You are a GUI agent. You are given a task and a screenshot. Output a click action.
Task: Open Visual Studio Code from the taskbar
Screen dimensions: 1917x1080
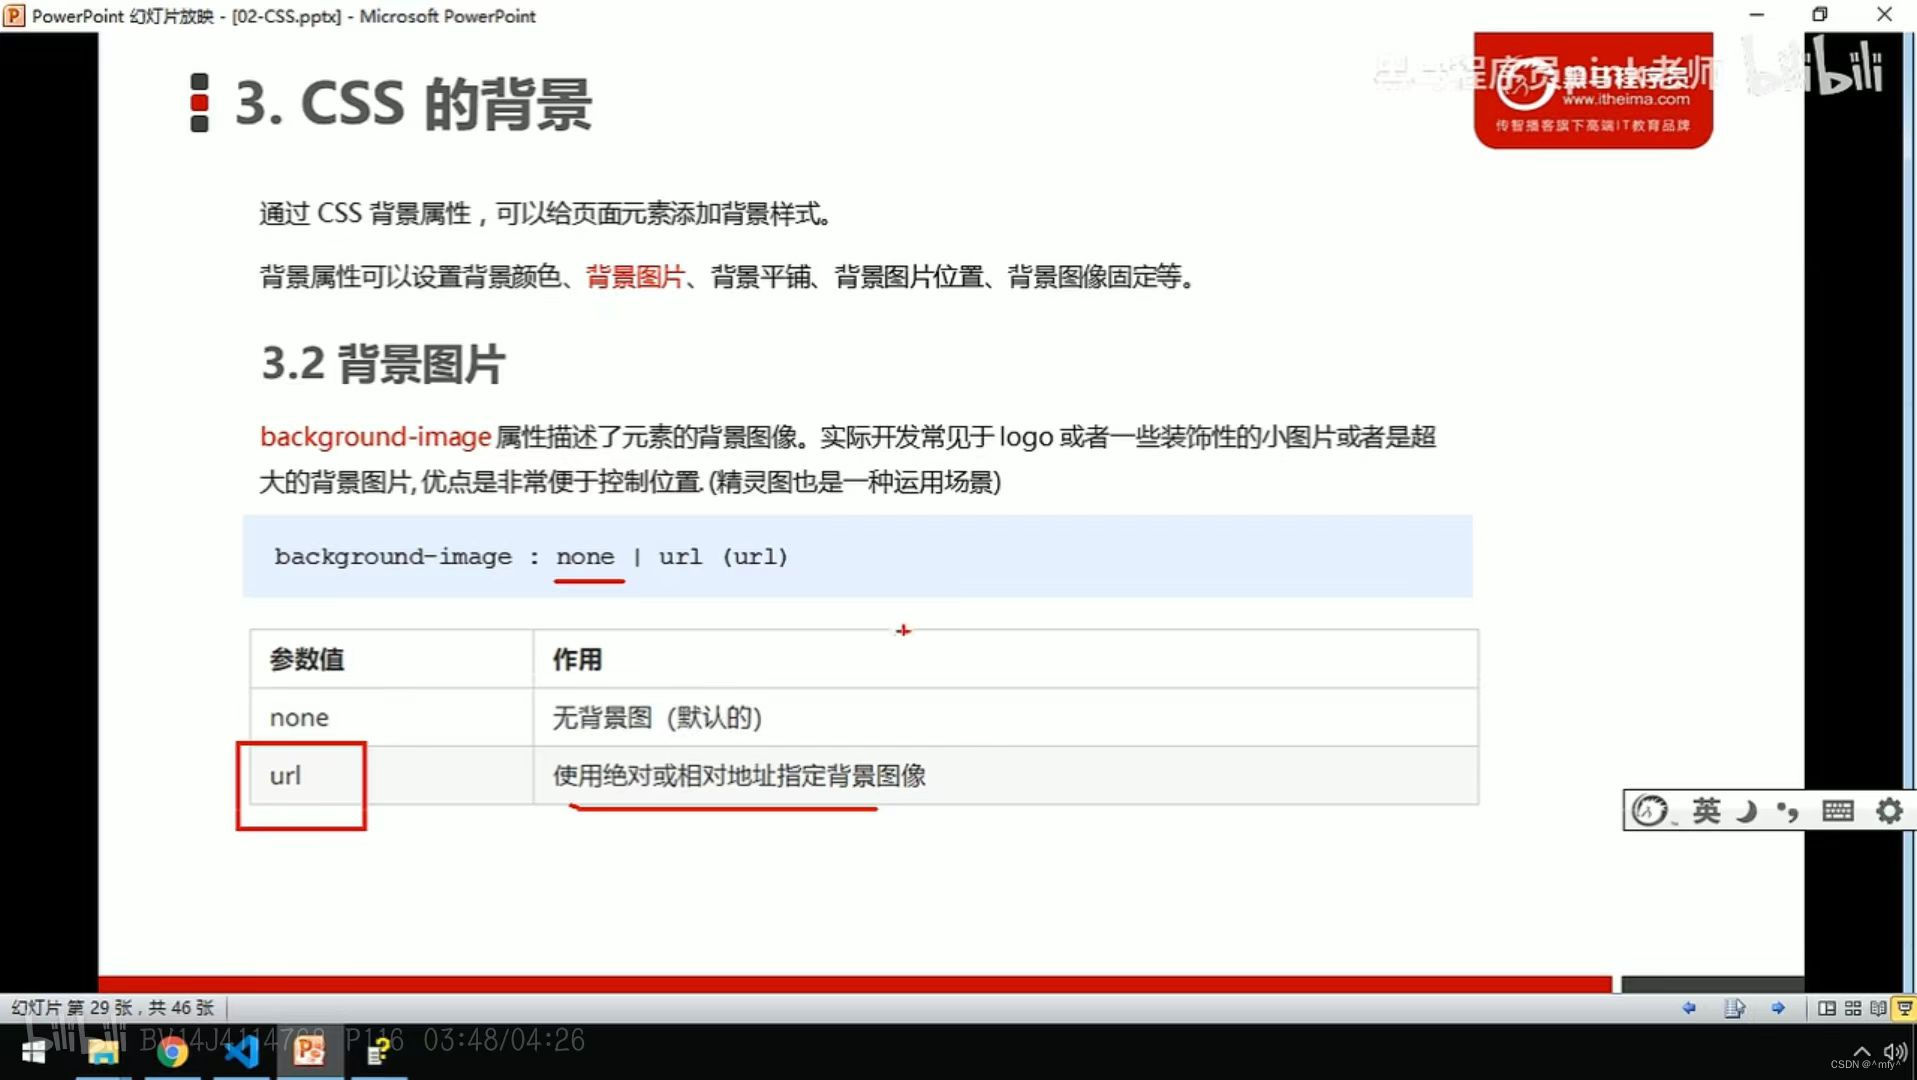click(x=241, y=1052)
